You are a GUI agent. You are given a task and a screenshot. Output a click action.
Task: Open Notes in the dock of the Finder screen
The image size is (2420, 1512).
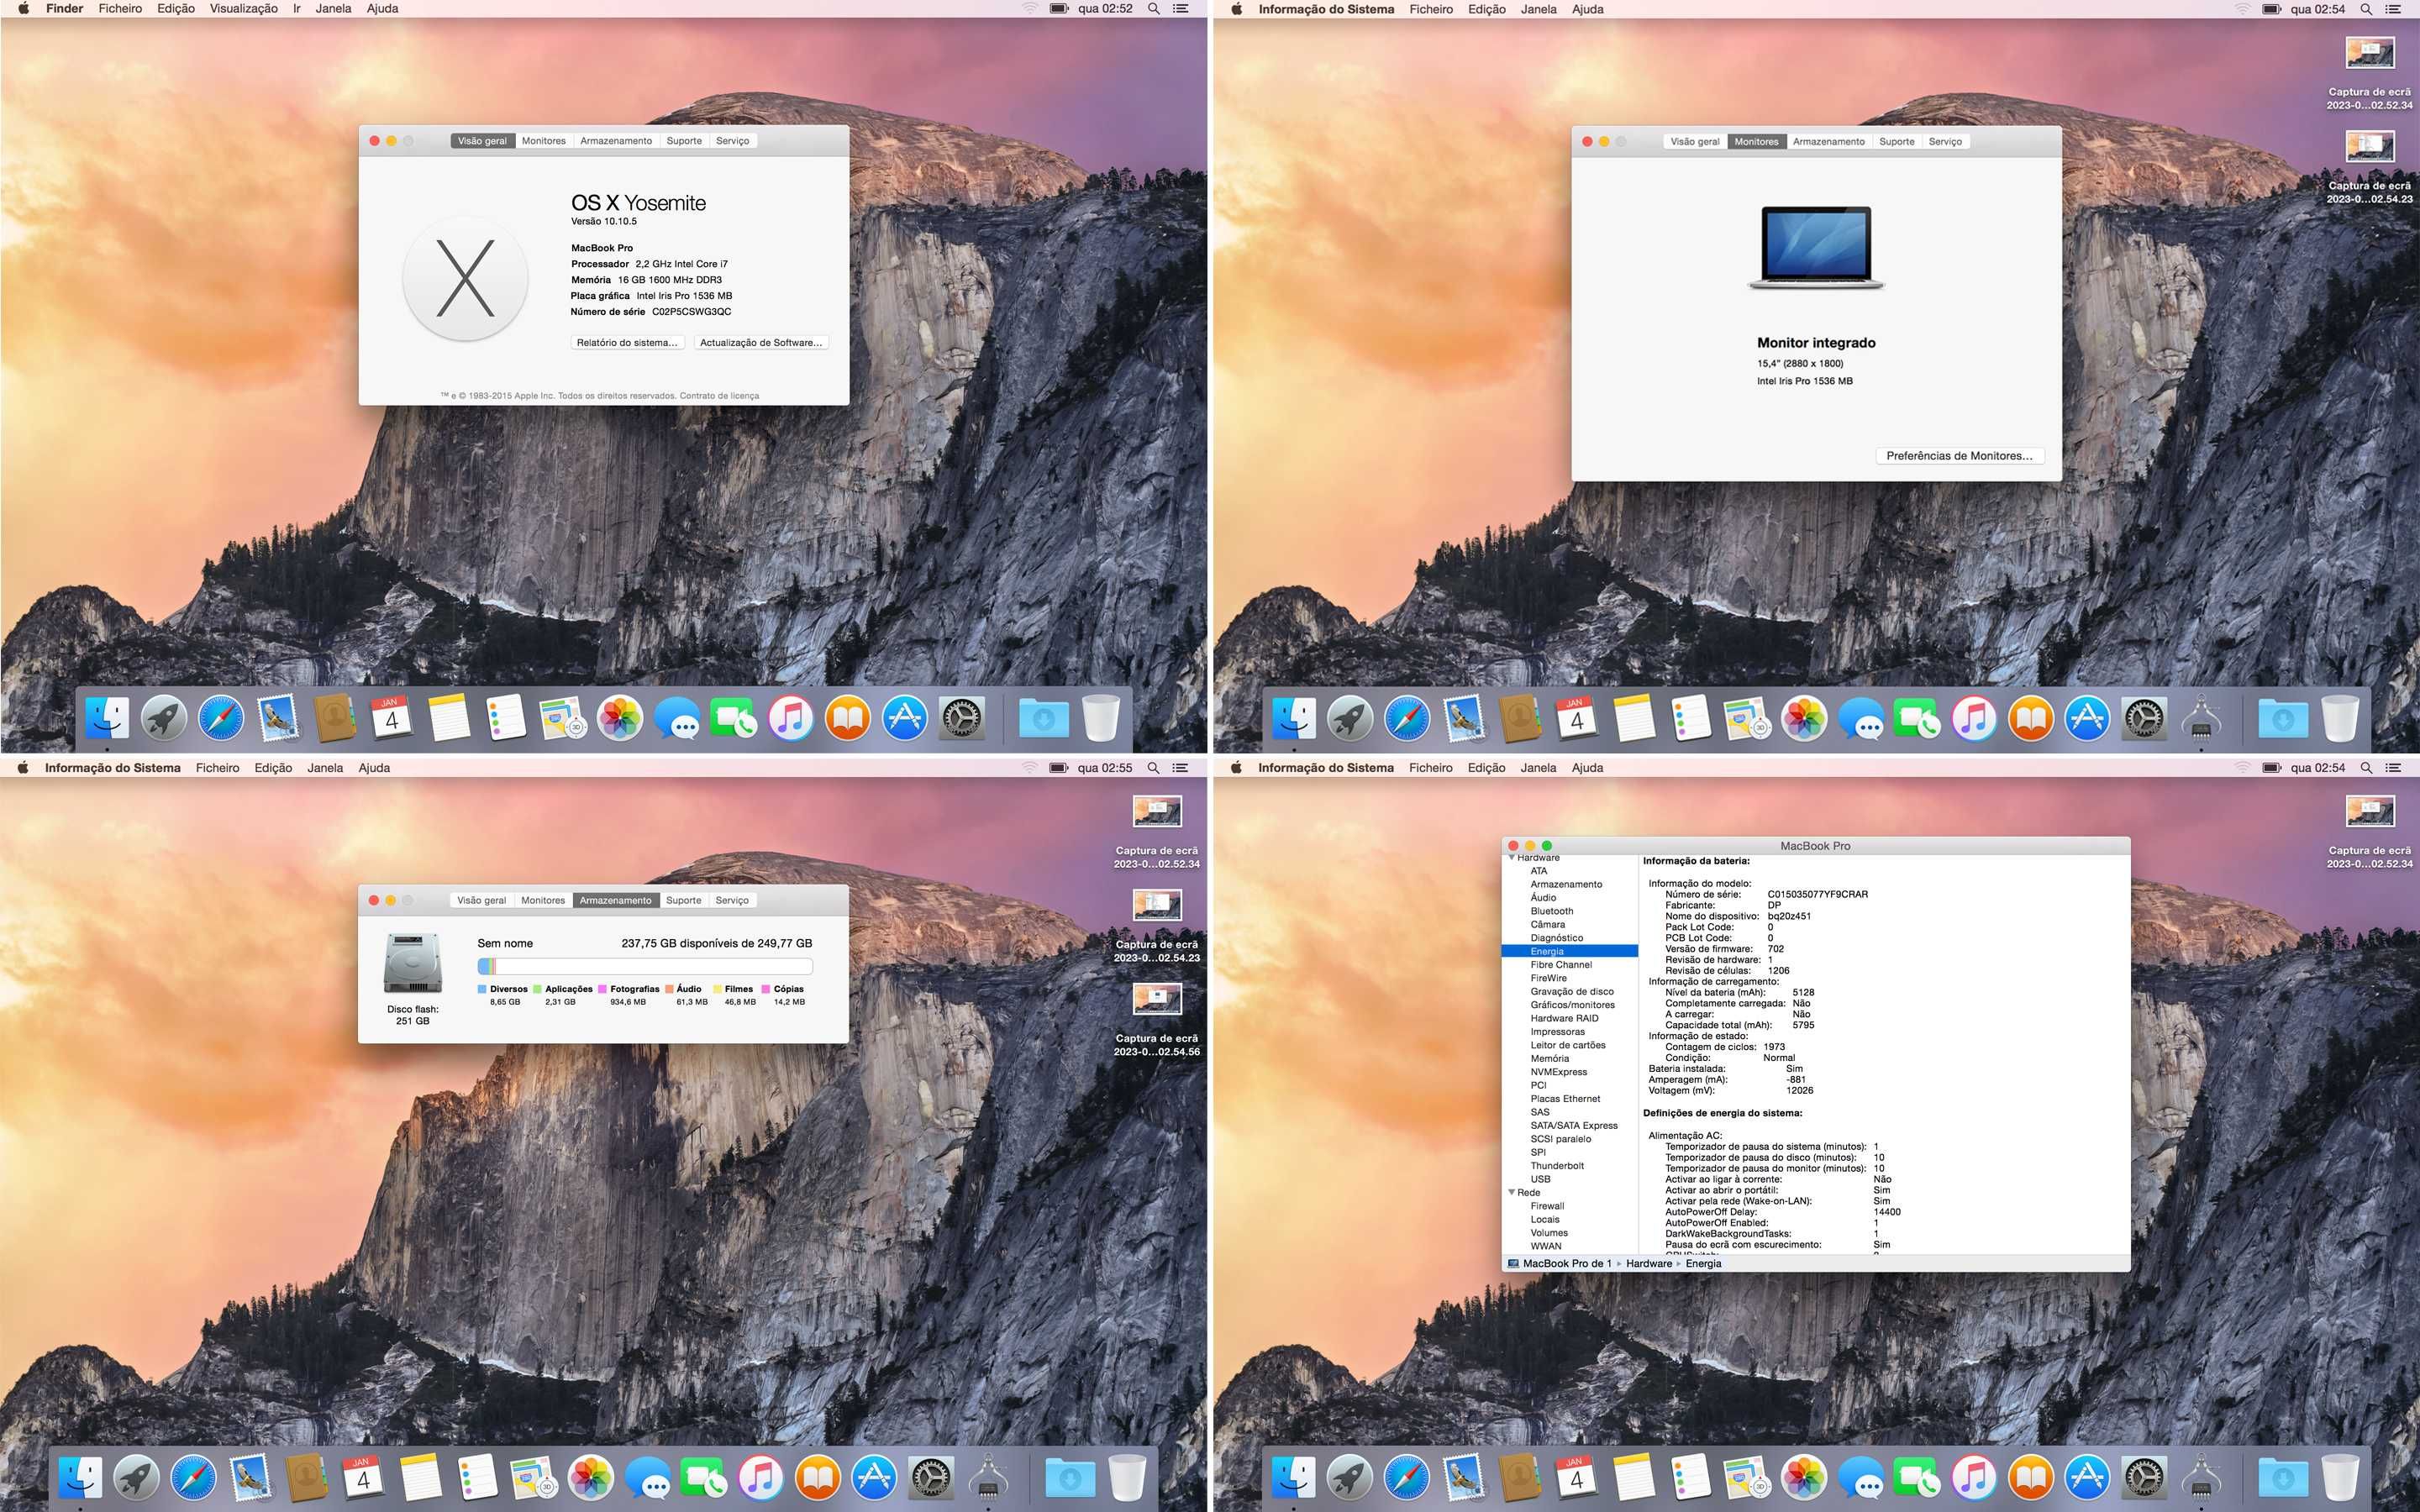[x=449, y=718]
